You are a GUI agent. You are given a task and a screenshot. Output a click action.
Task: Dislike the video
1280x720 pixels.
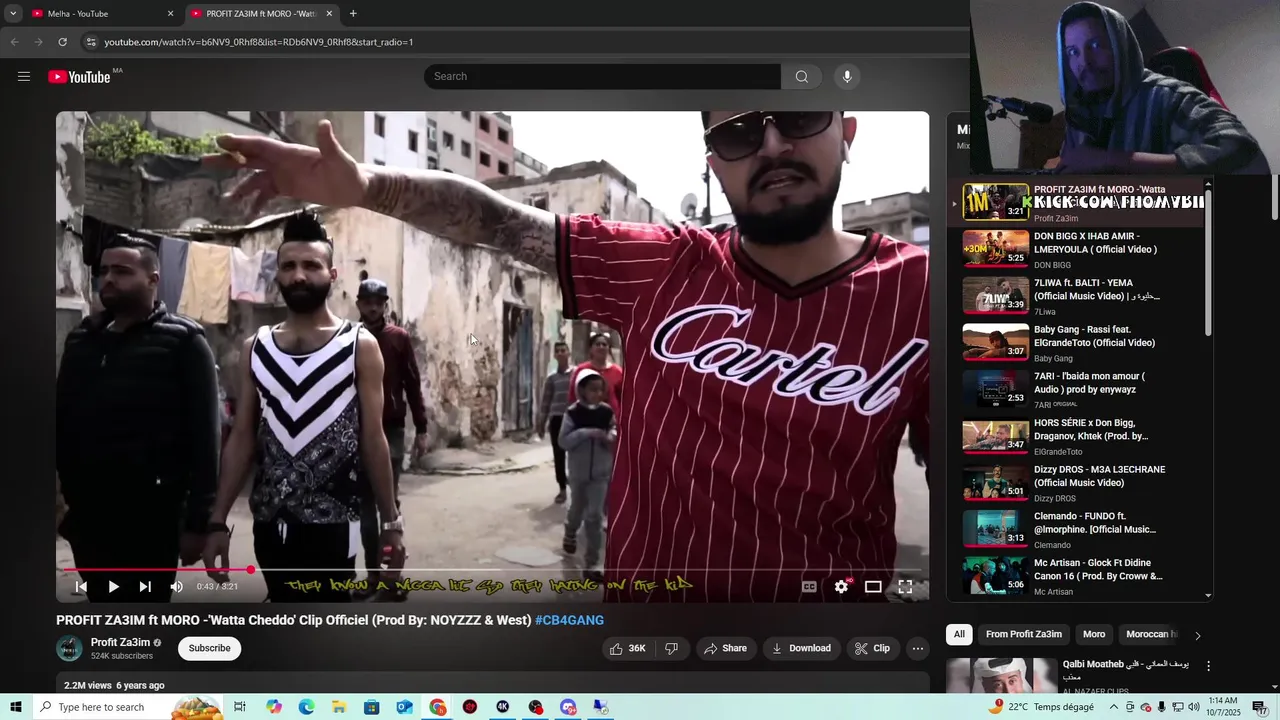pyautogui.click(x=671, y=648)
